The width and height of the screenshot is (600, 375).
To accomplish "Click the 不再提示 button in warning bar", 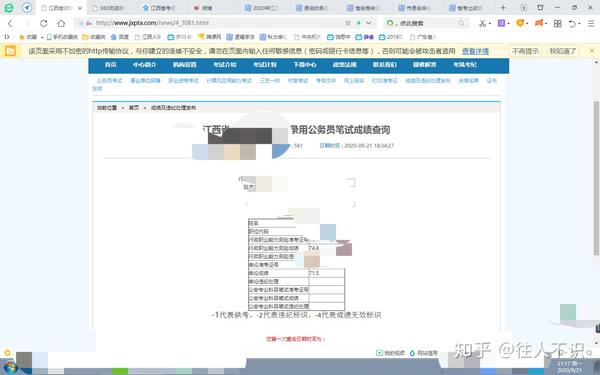I will 525,51.
